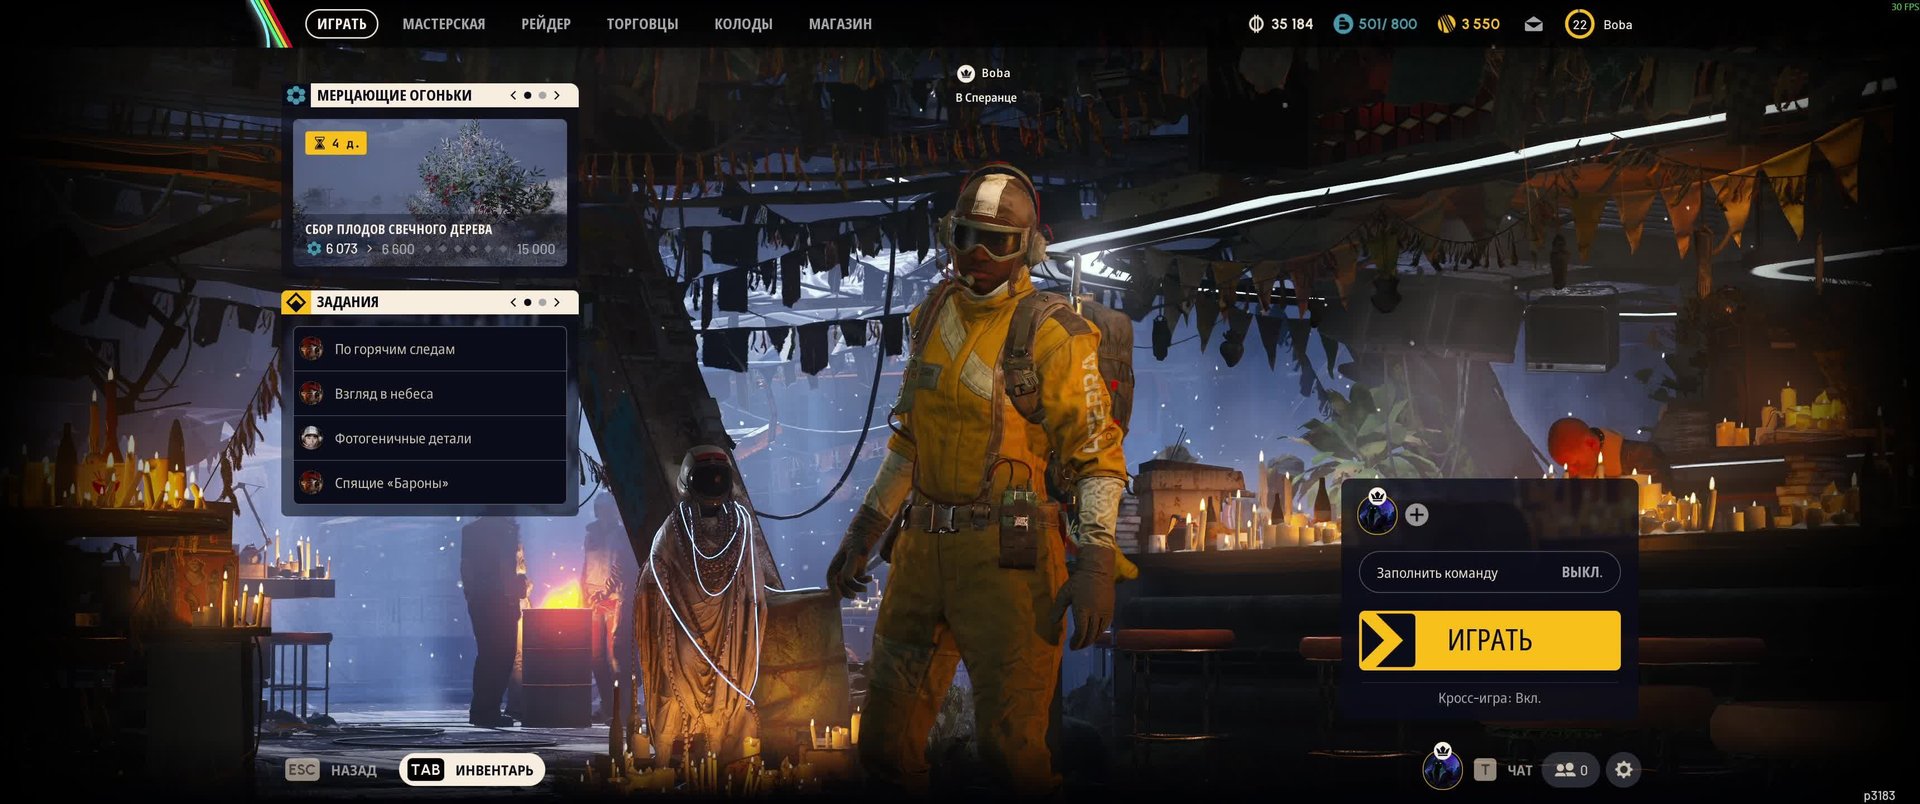
Task: Click the ESC НАЗАД back button
Action: click(332, 770)
